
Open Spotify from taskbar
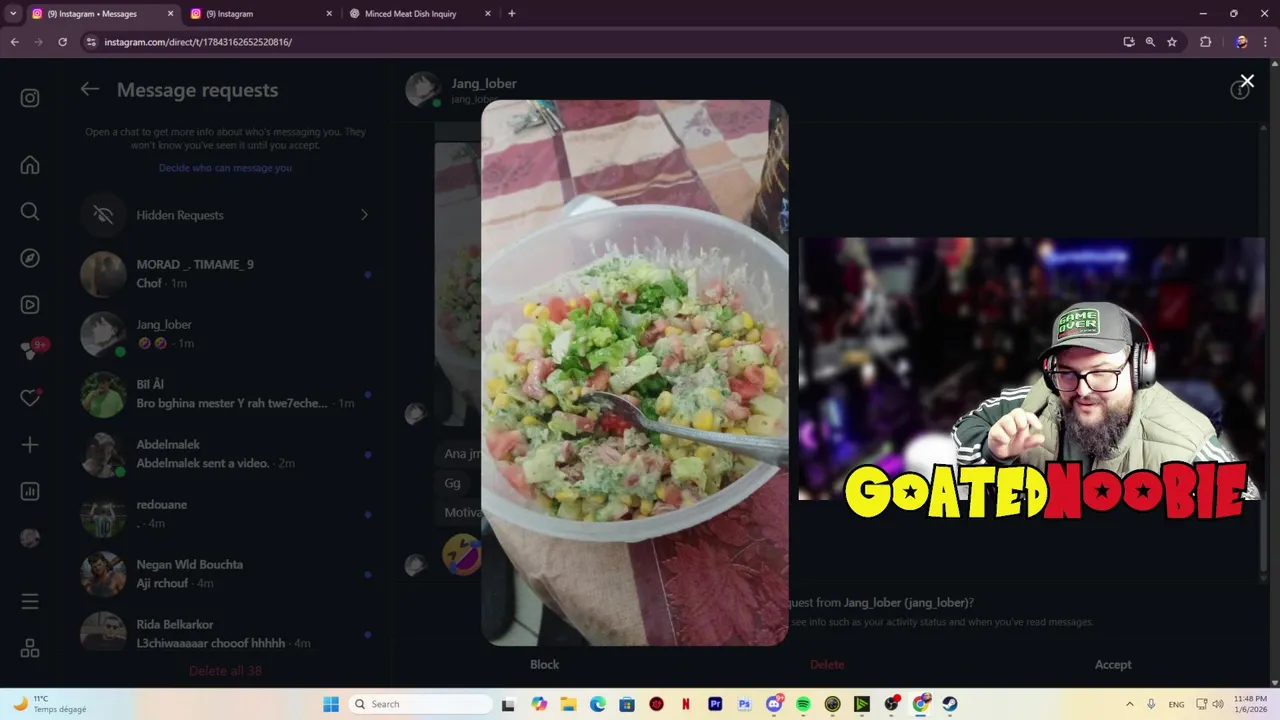803,704
